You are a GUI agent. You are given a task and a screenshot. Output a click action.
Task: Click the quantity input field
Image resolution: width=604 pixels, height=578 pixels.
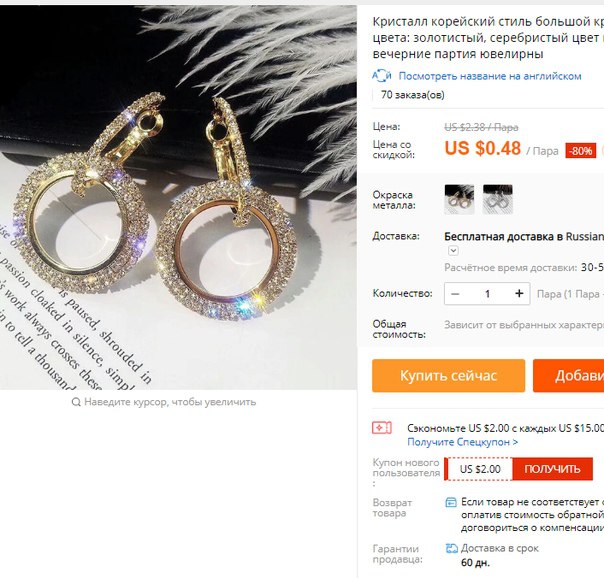pos(487,294)
